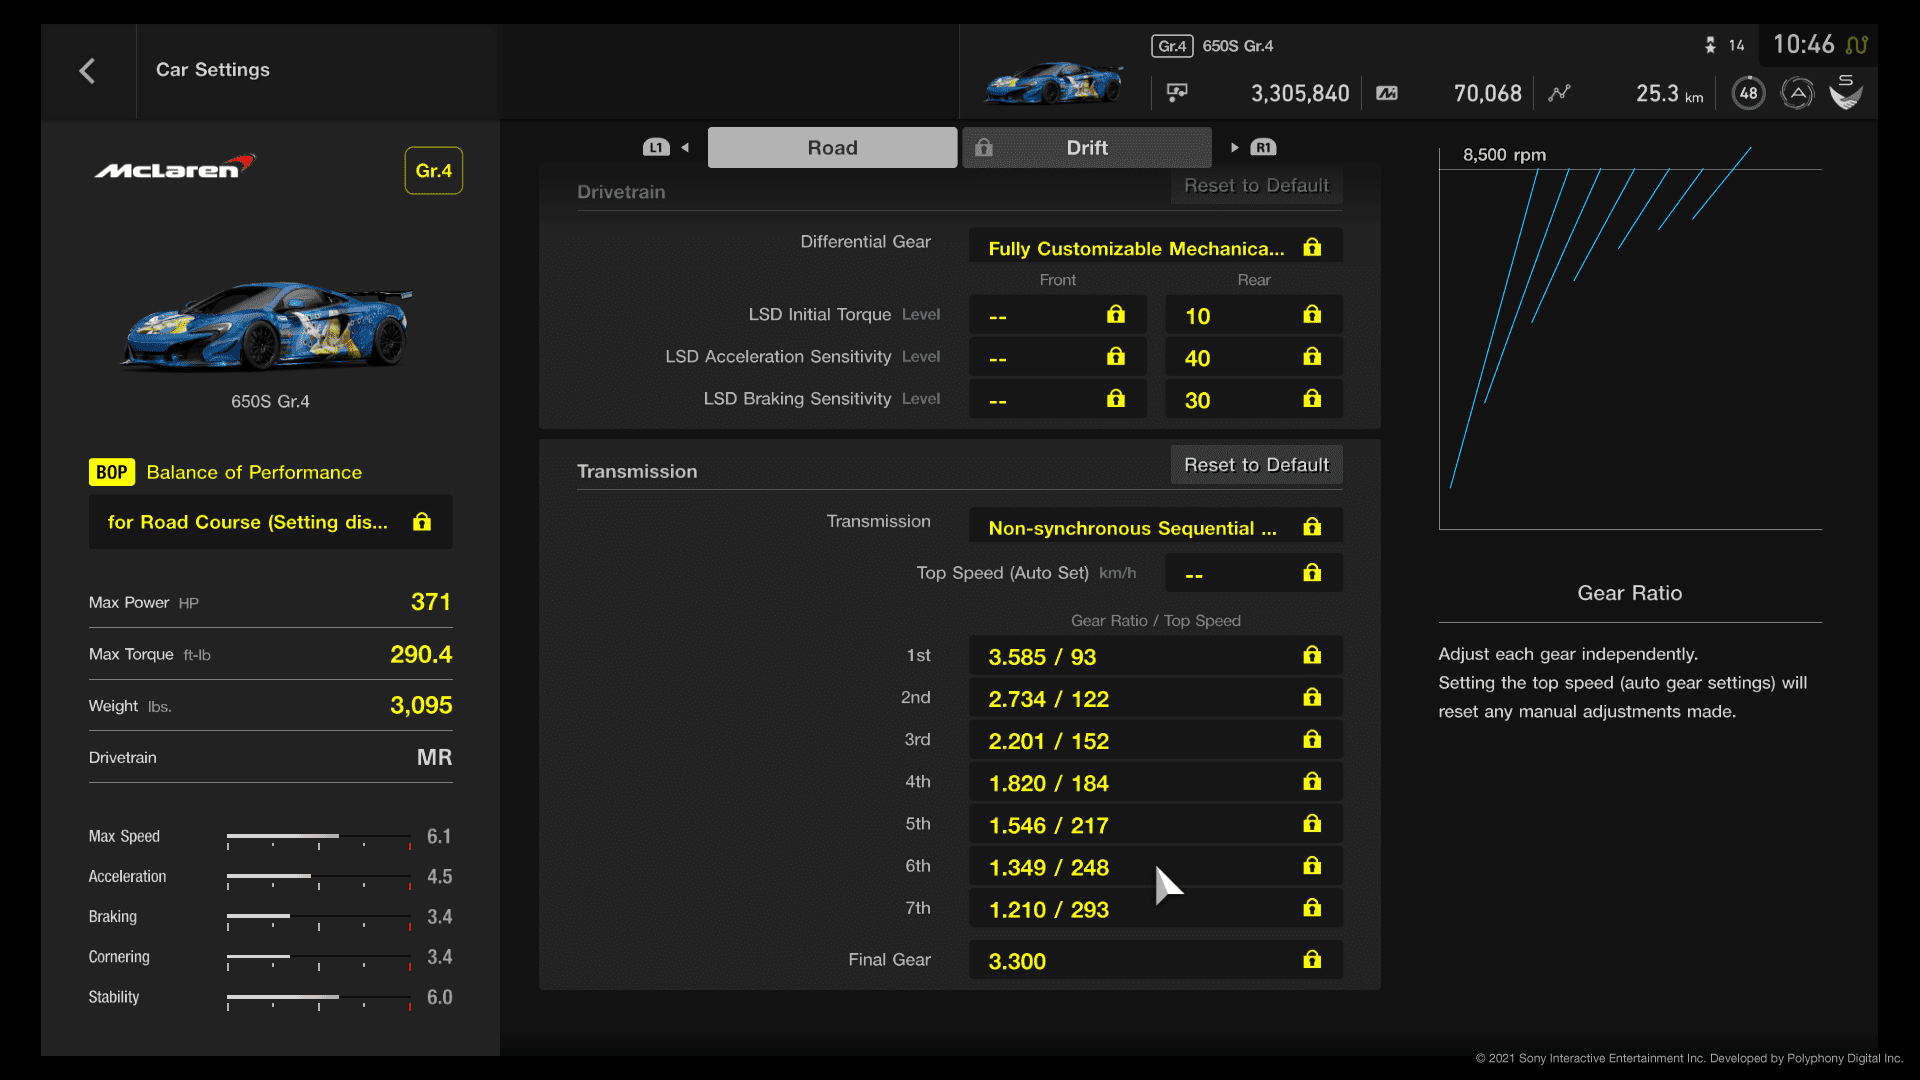Click the network status icon beside clock
This screenshot has height=1080, width=1920.
(1856, 45)
